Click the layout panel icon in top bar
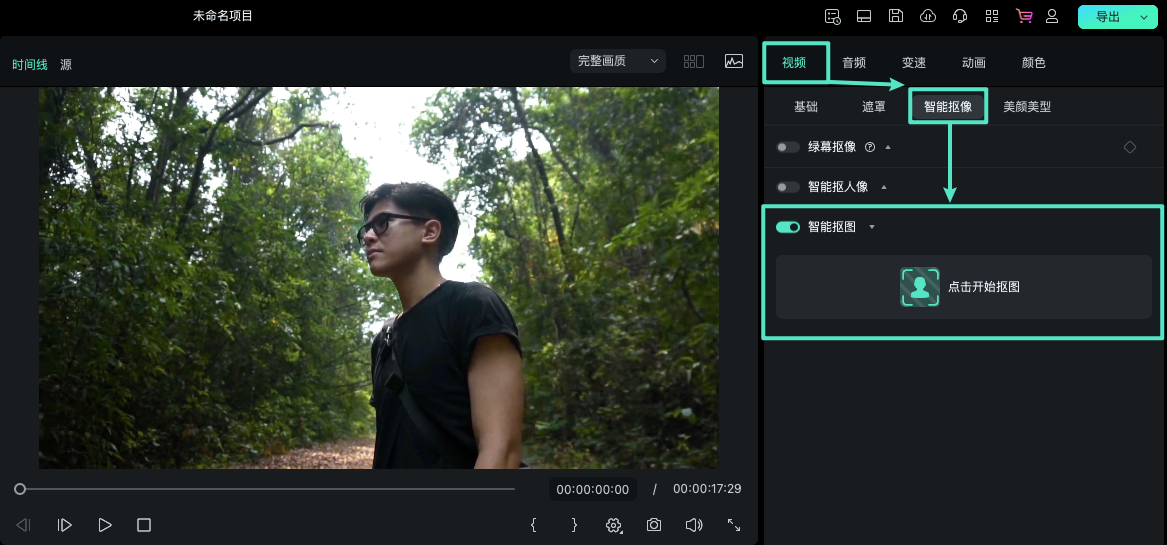Viewport: 1167px width, 545px height. (x=864, y=16)
